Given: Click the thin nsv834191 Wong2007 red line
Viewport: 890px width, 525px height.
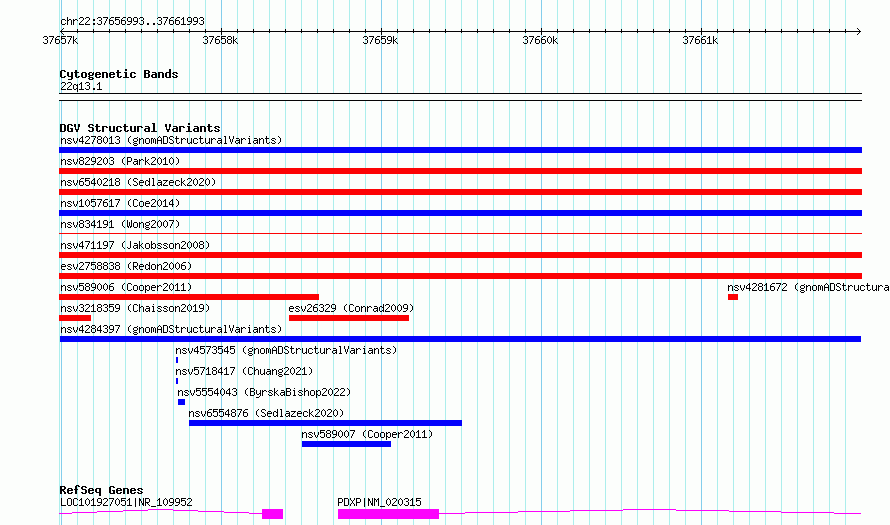Looking at the screenshot, I should click(460, 233).
